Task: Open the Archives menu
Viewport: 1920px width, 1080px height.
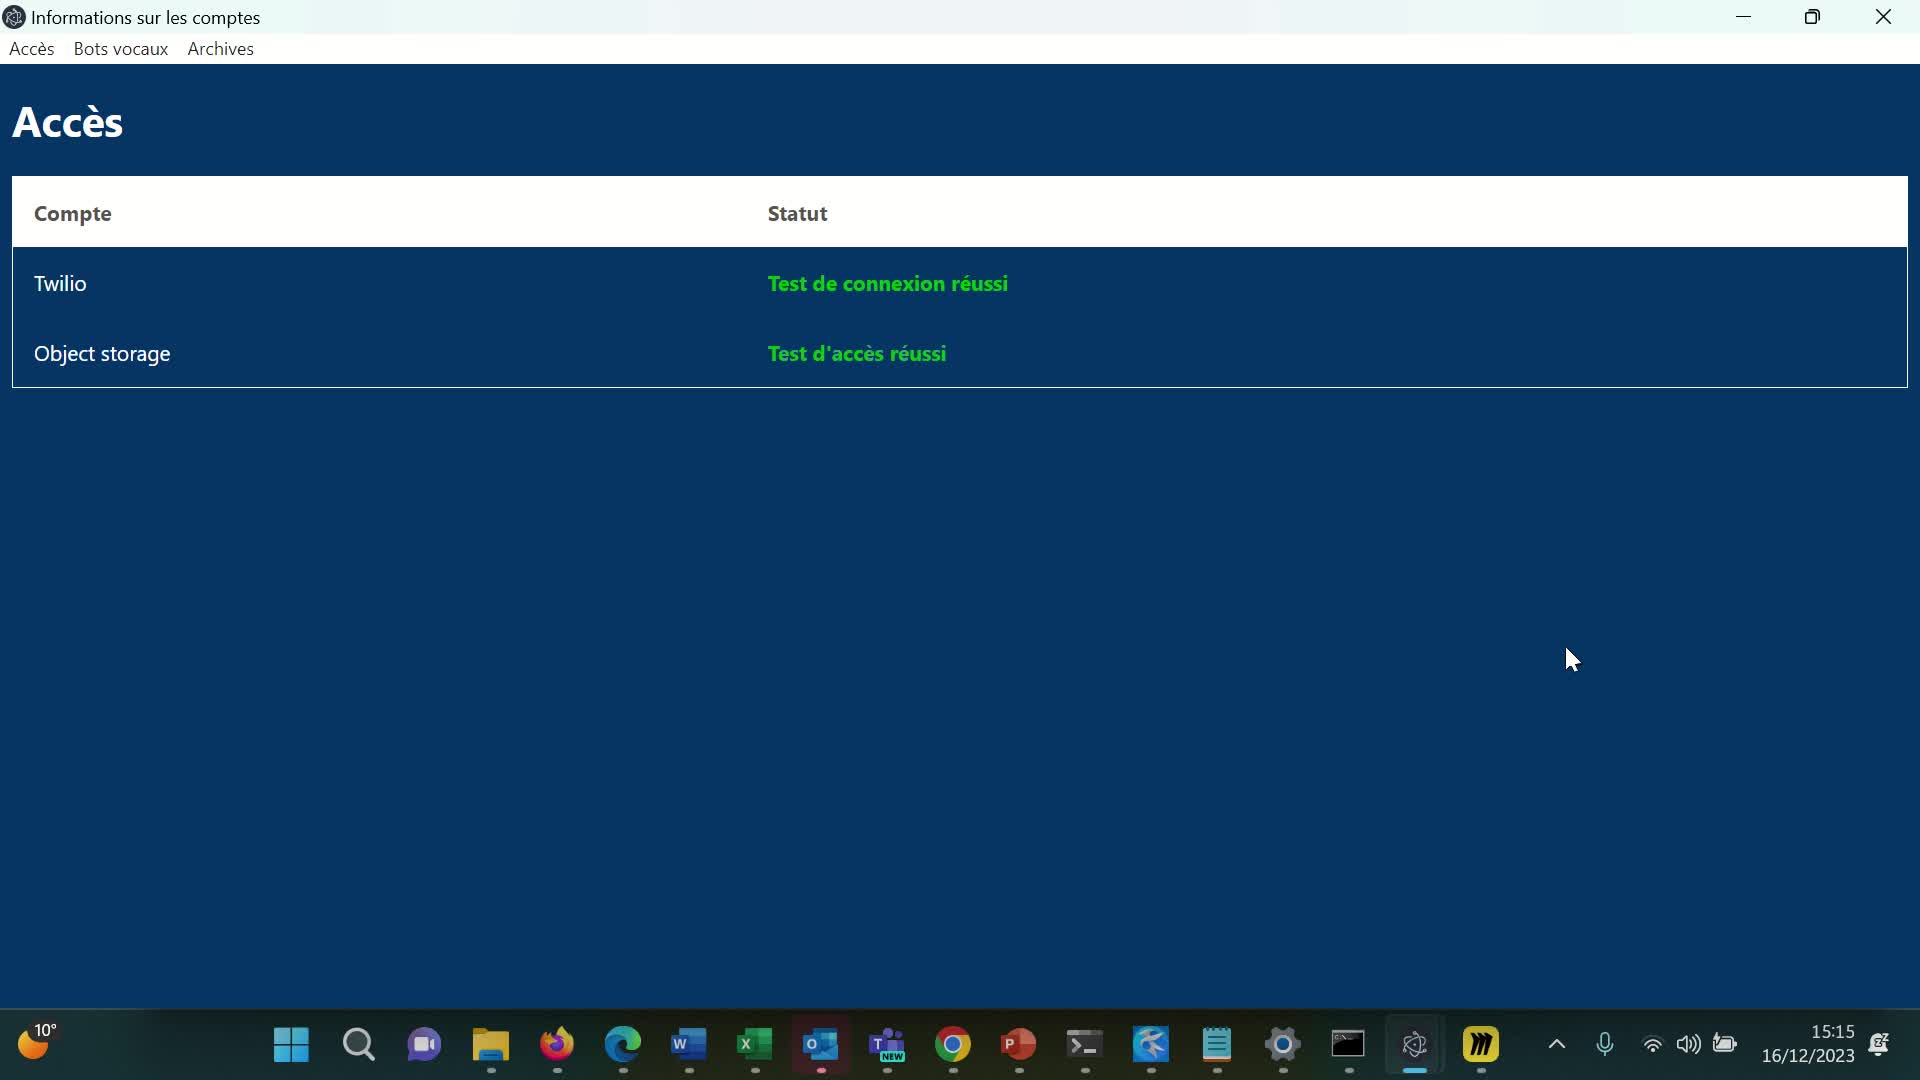Action: coord(220,49)
